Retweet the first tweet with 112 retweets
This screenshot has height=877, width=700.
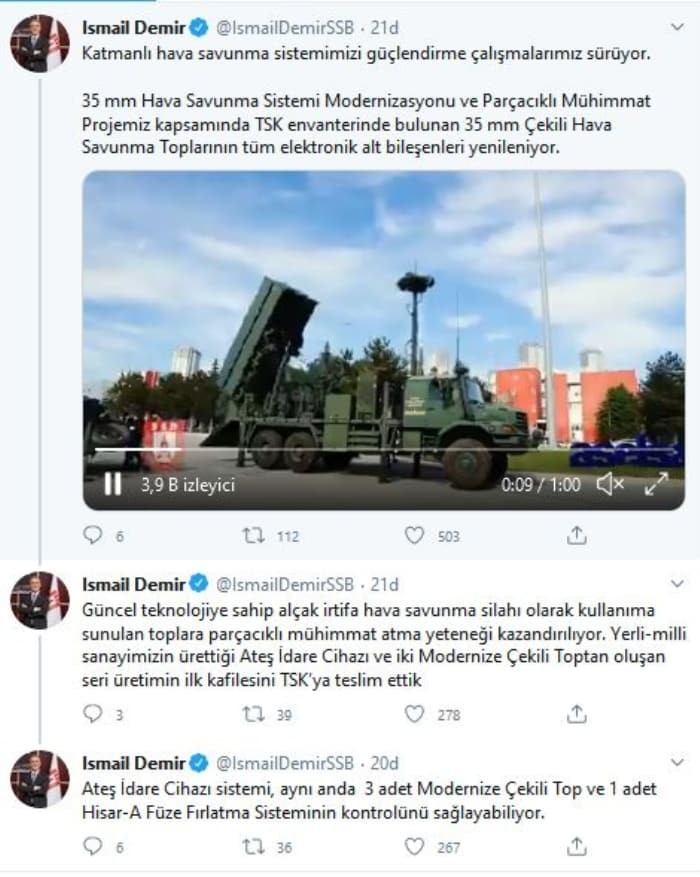click(254, 536)
